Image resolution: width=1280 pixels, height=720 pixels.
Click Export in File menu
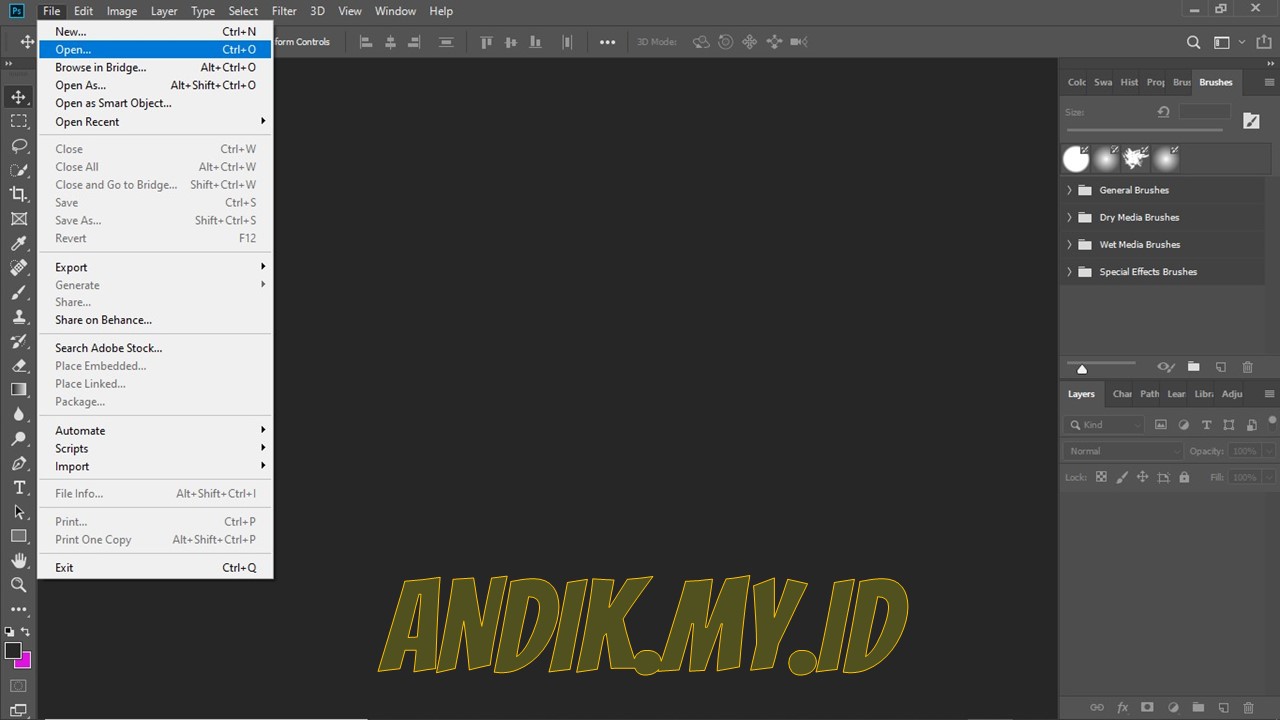coord(155,267)
